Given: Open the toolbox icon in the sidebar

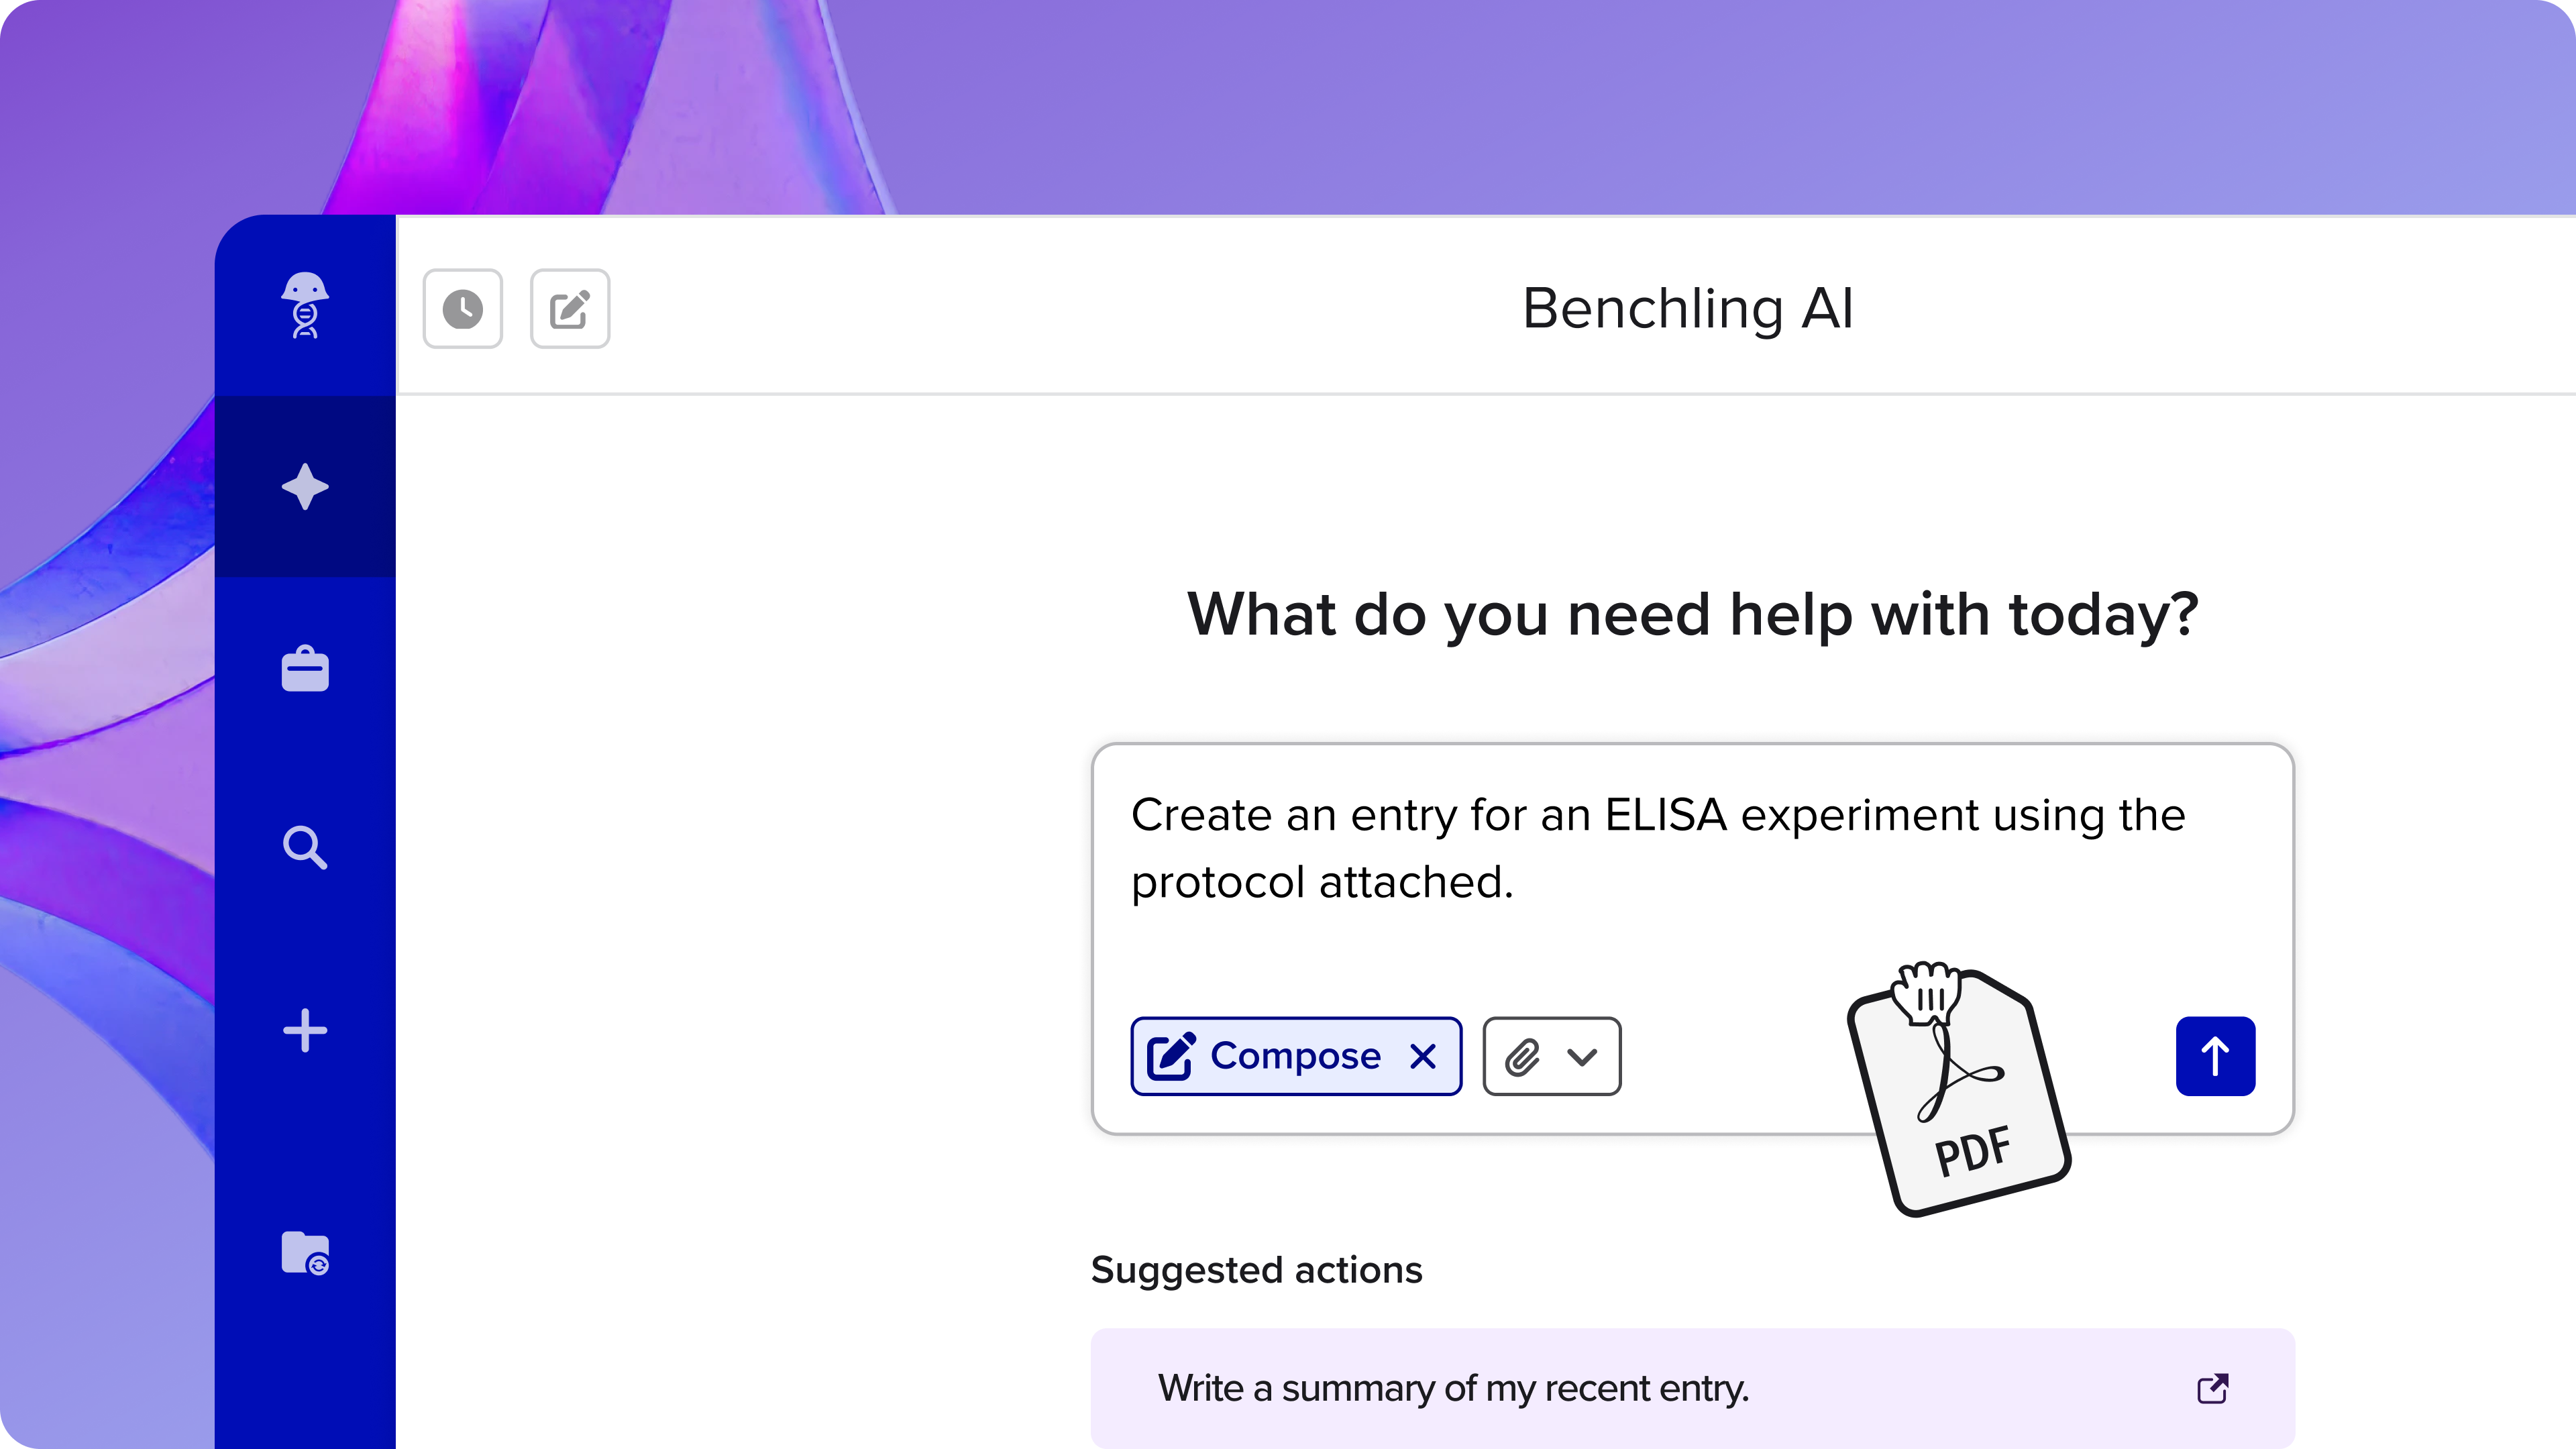Looking at the screenshot, I should (x=305, y=669).
